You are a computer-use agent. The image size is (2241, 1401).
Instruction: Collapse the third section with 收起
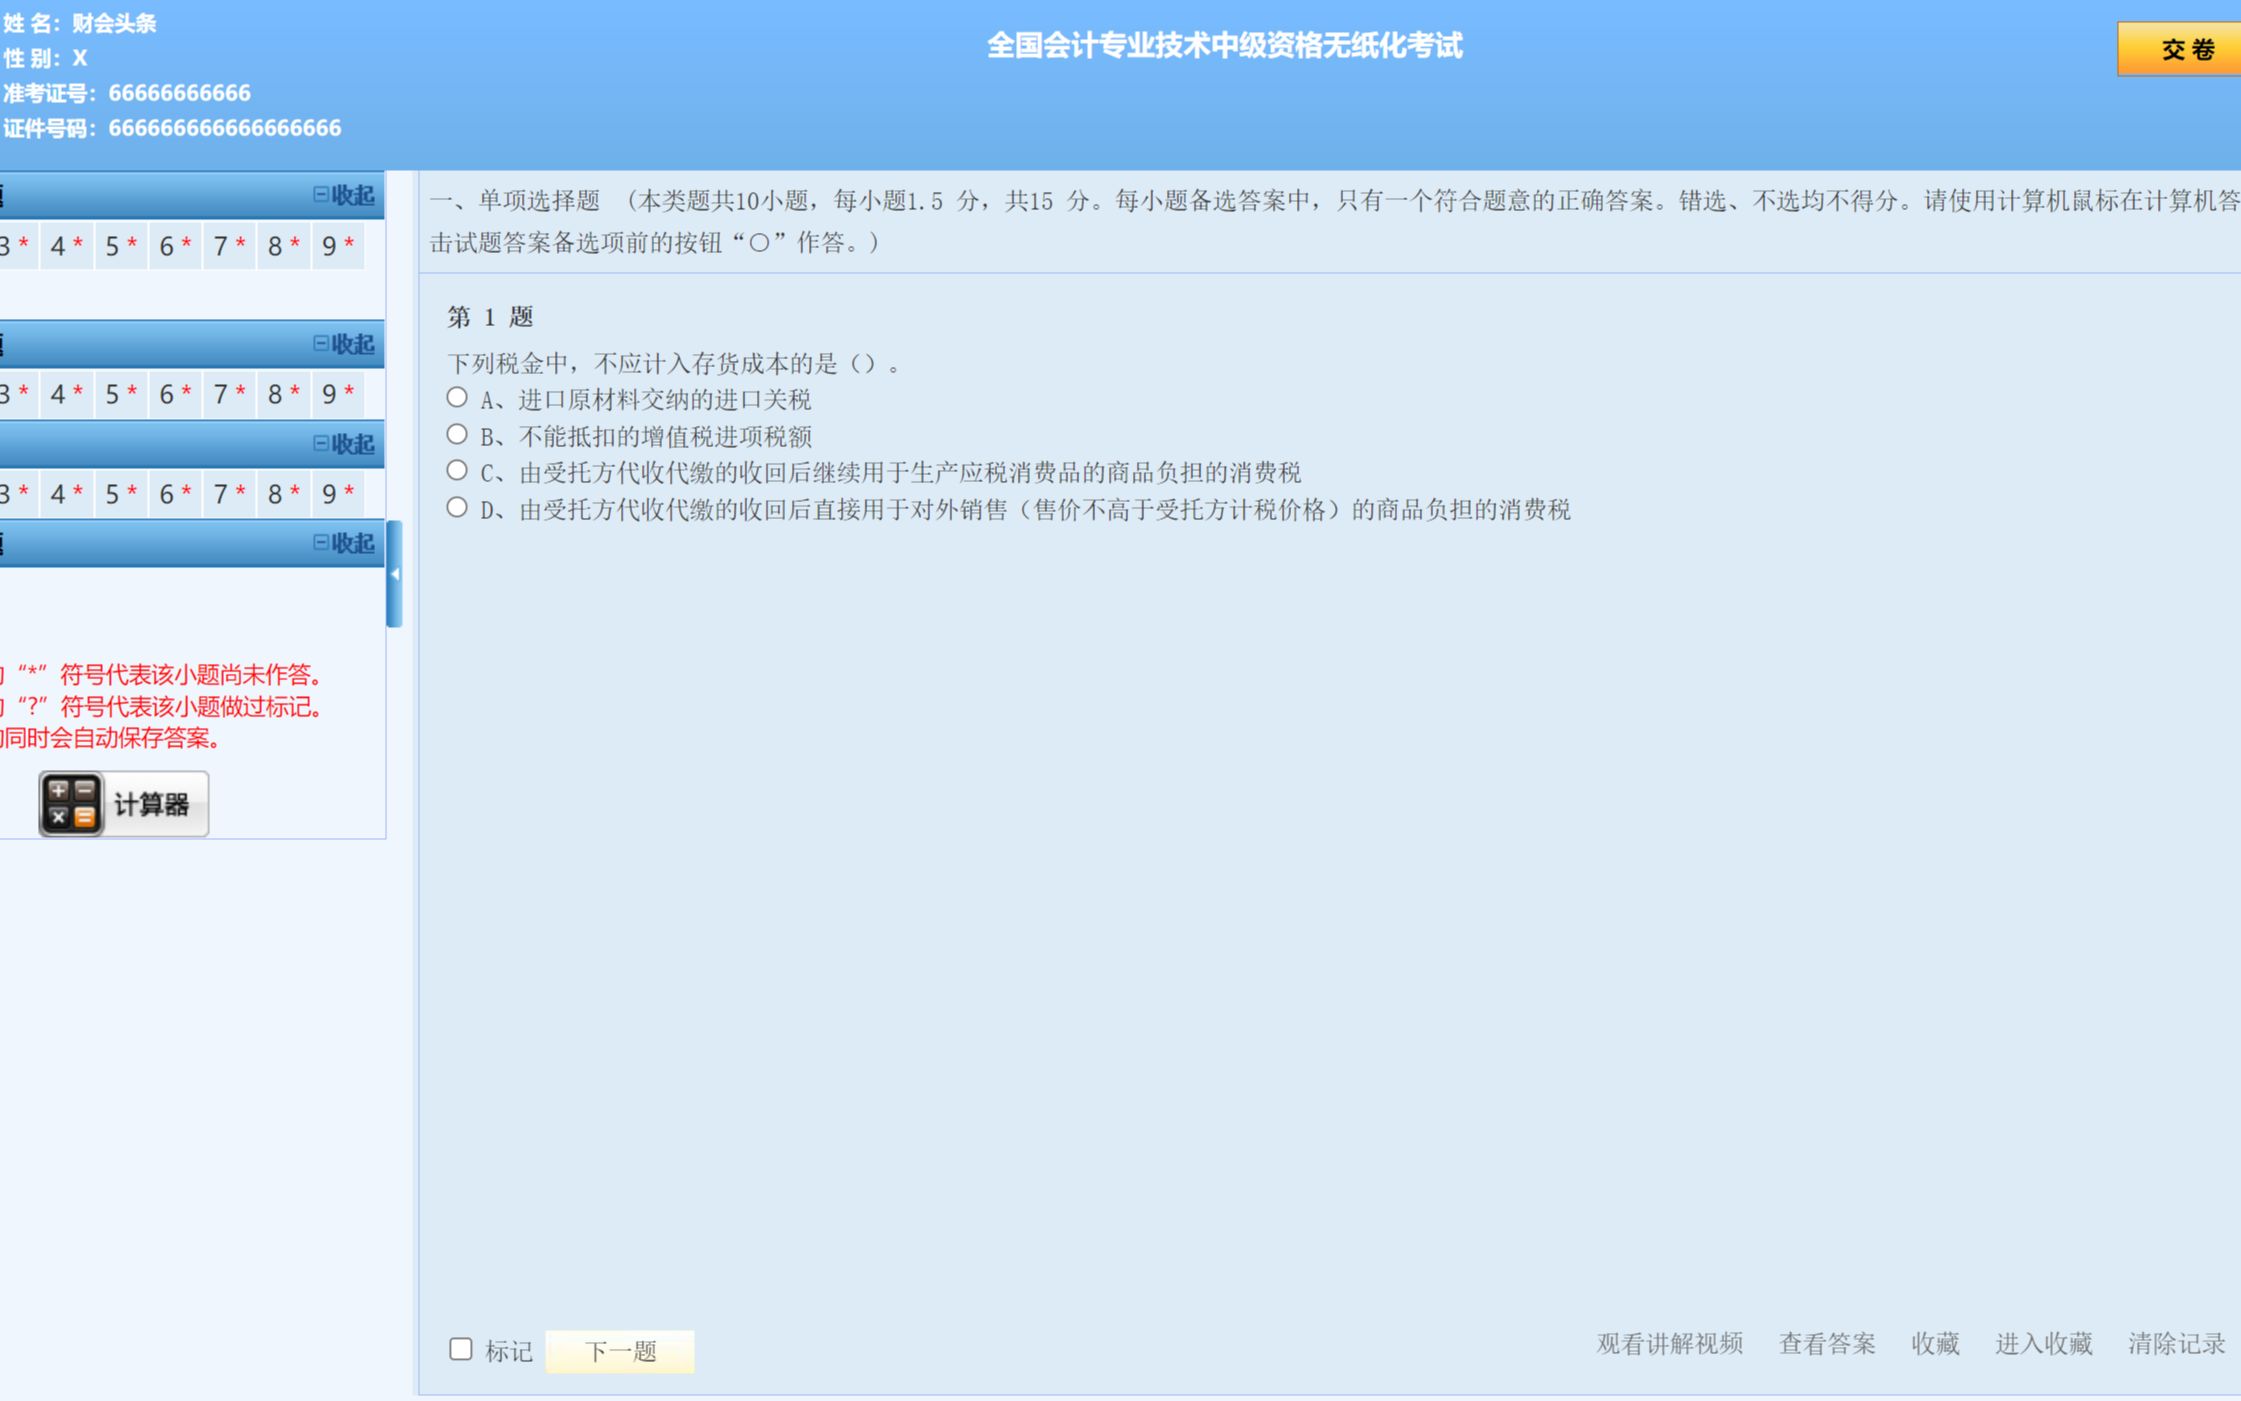[344, 443]
